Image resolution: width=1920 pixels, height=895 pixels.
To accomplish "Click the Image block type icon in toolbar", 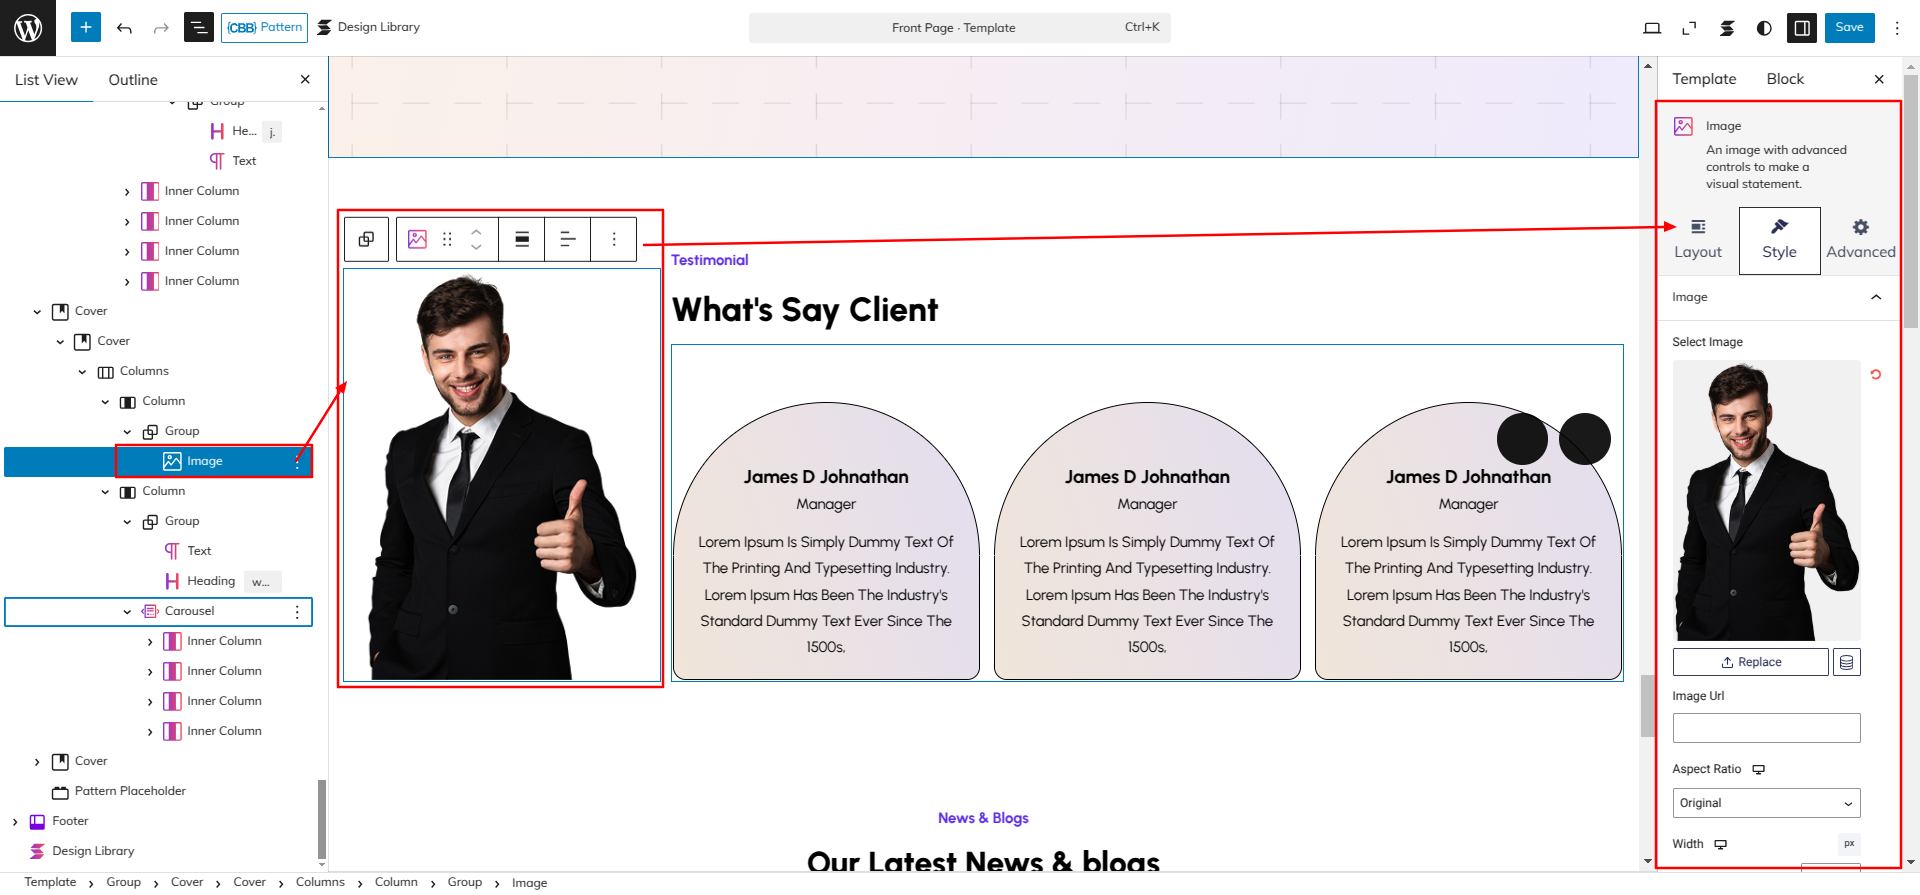I will (418, 239).
